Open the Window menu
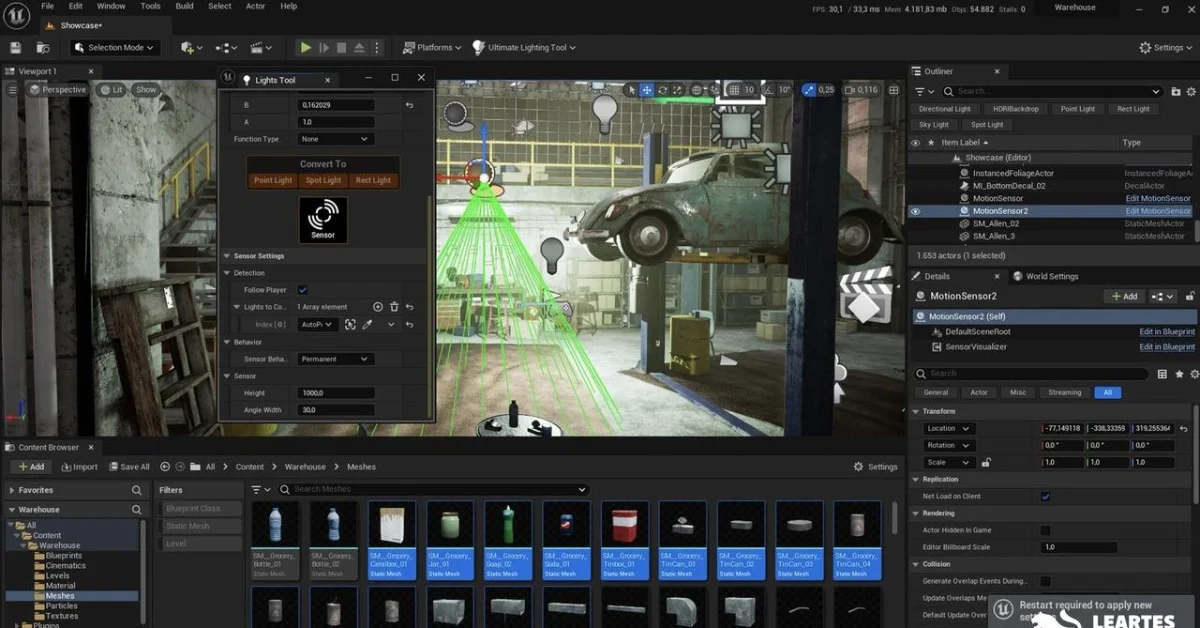1200x628 pixels. (x=110, y=6)
